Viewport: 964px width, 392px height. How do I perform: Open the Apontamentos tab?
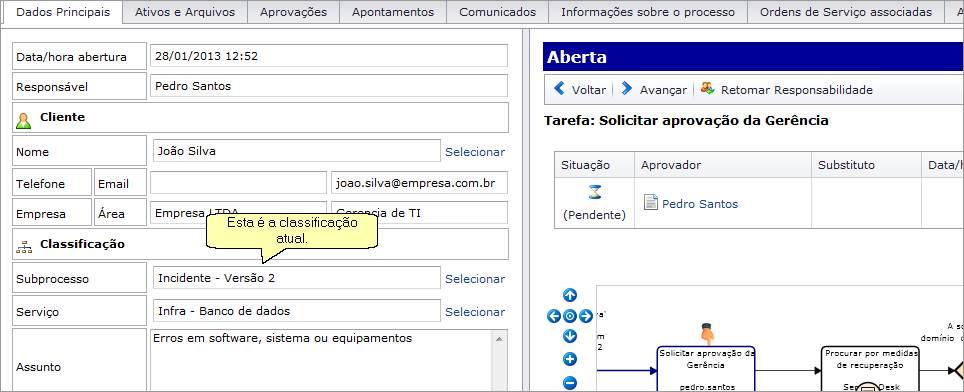[393, 12]
